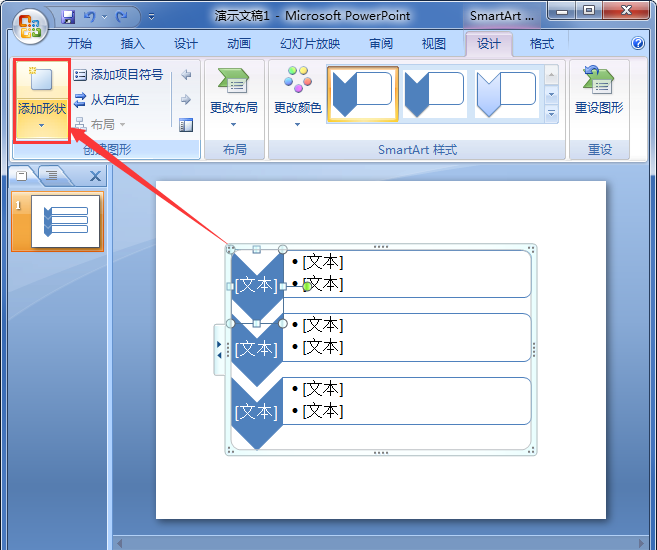
Task: Choose the second SmartArt style thumbnail
Action: coord(435,94)
